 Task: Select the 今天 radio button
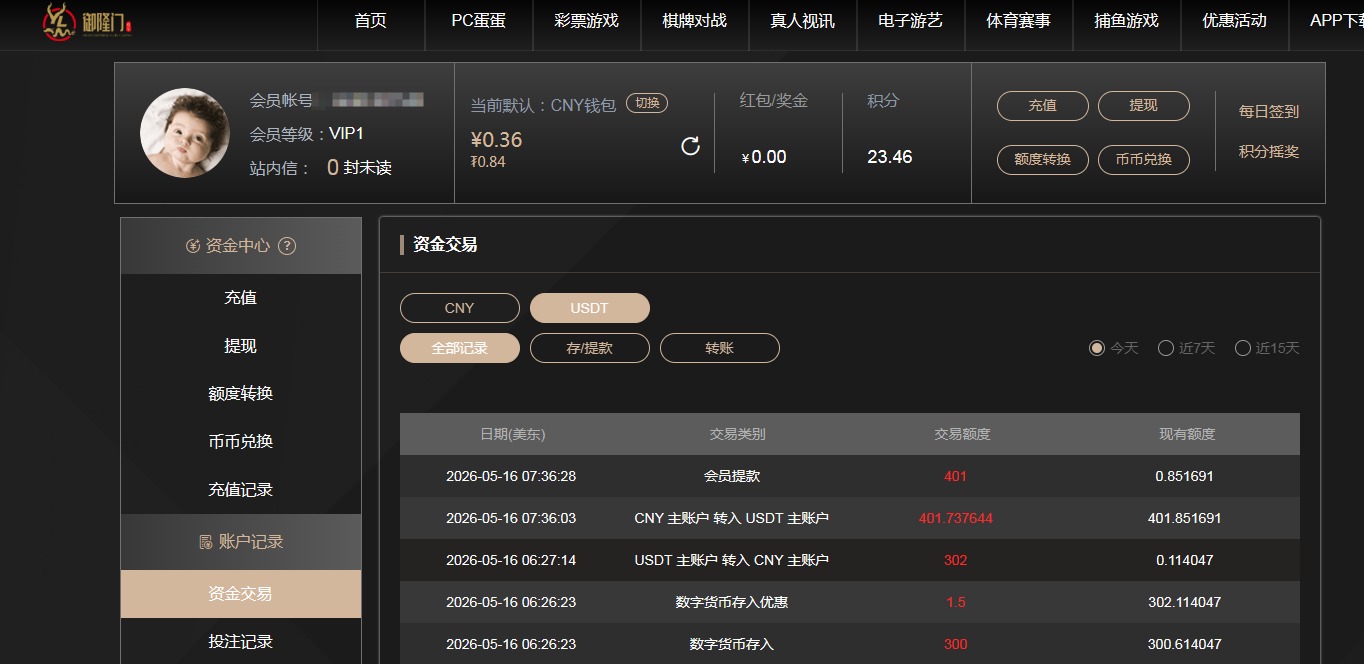tap(1097, 348)
